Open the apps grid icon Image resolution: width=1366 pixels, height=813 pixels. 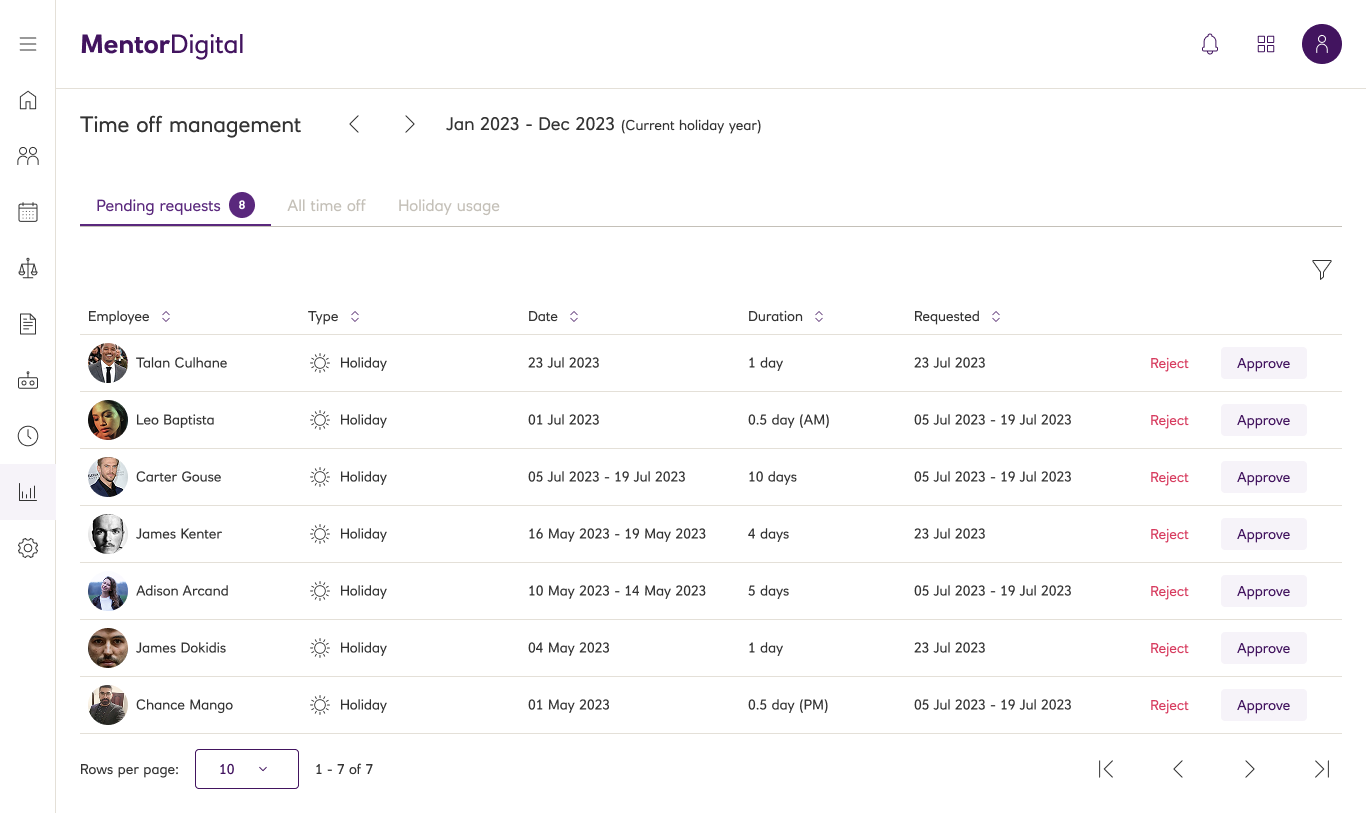pyautogui.click(x=1266, y=44)
